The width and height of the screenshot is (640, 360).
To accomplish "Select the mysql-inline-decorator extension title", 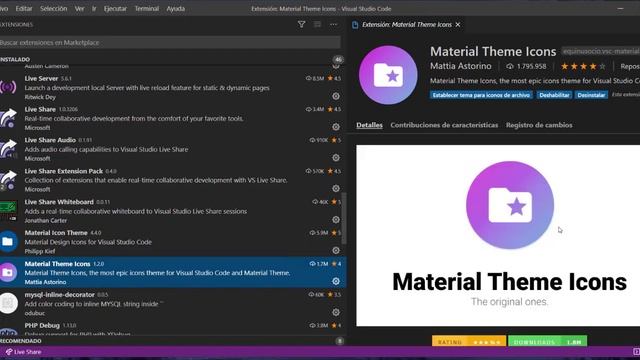I will (x=60, y=295).
